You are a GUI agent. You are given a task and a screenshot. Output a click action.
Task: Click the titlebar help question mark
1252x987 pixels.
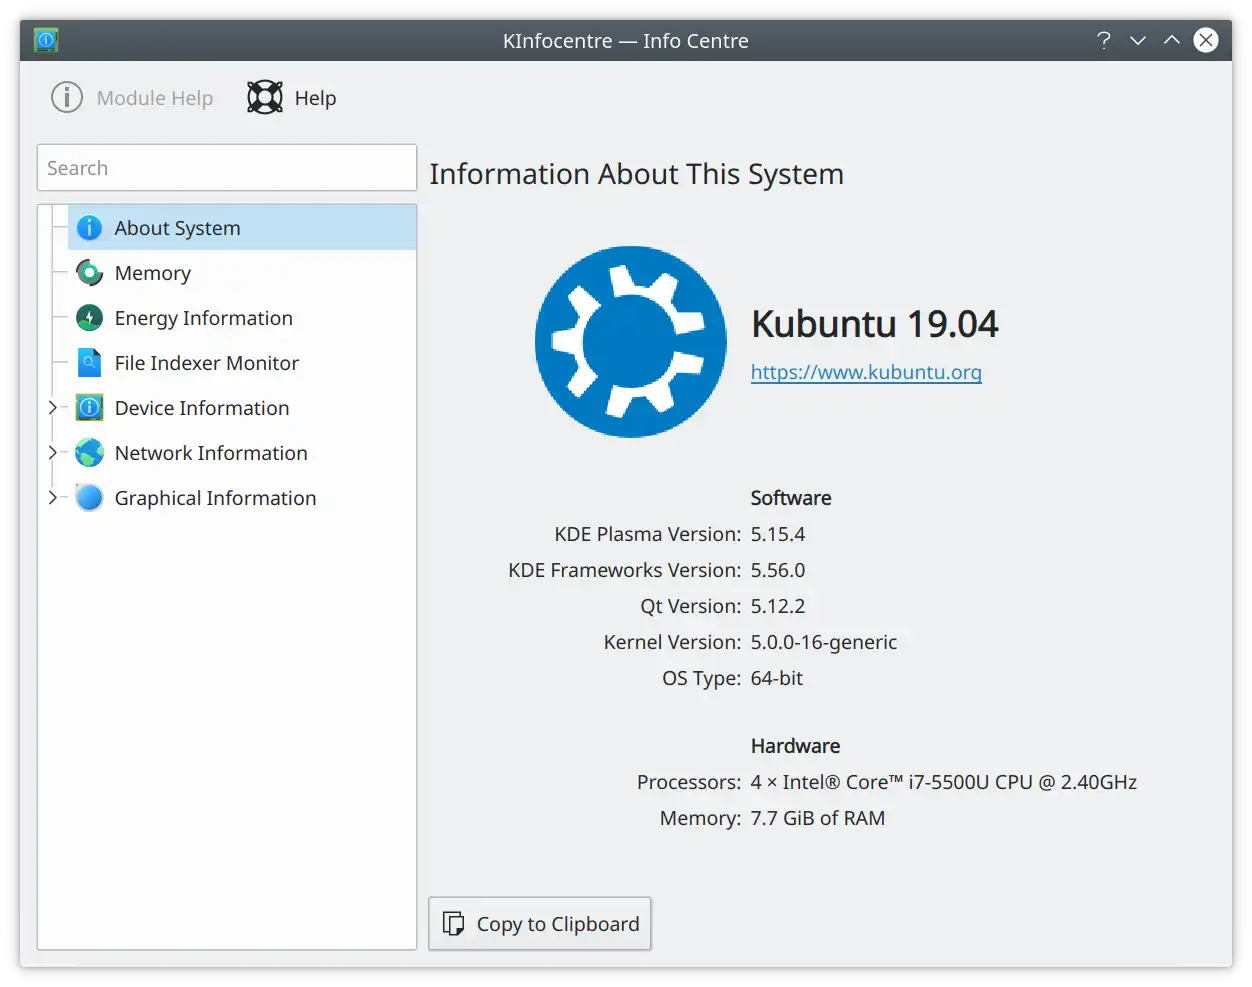point(1103,40)
